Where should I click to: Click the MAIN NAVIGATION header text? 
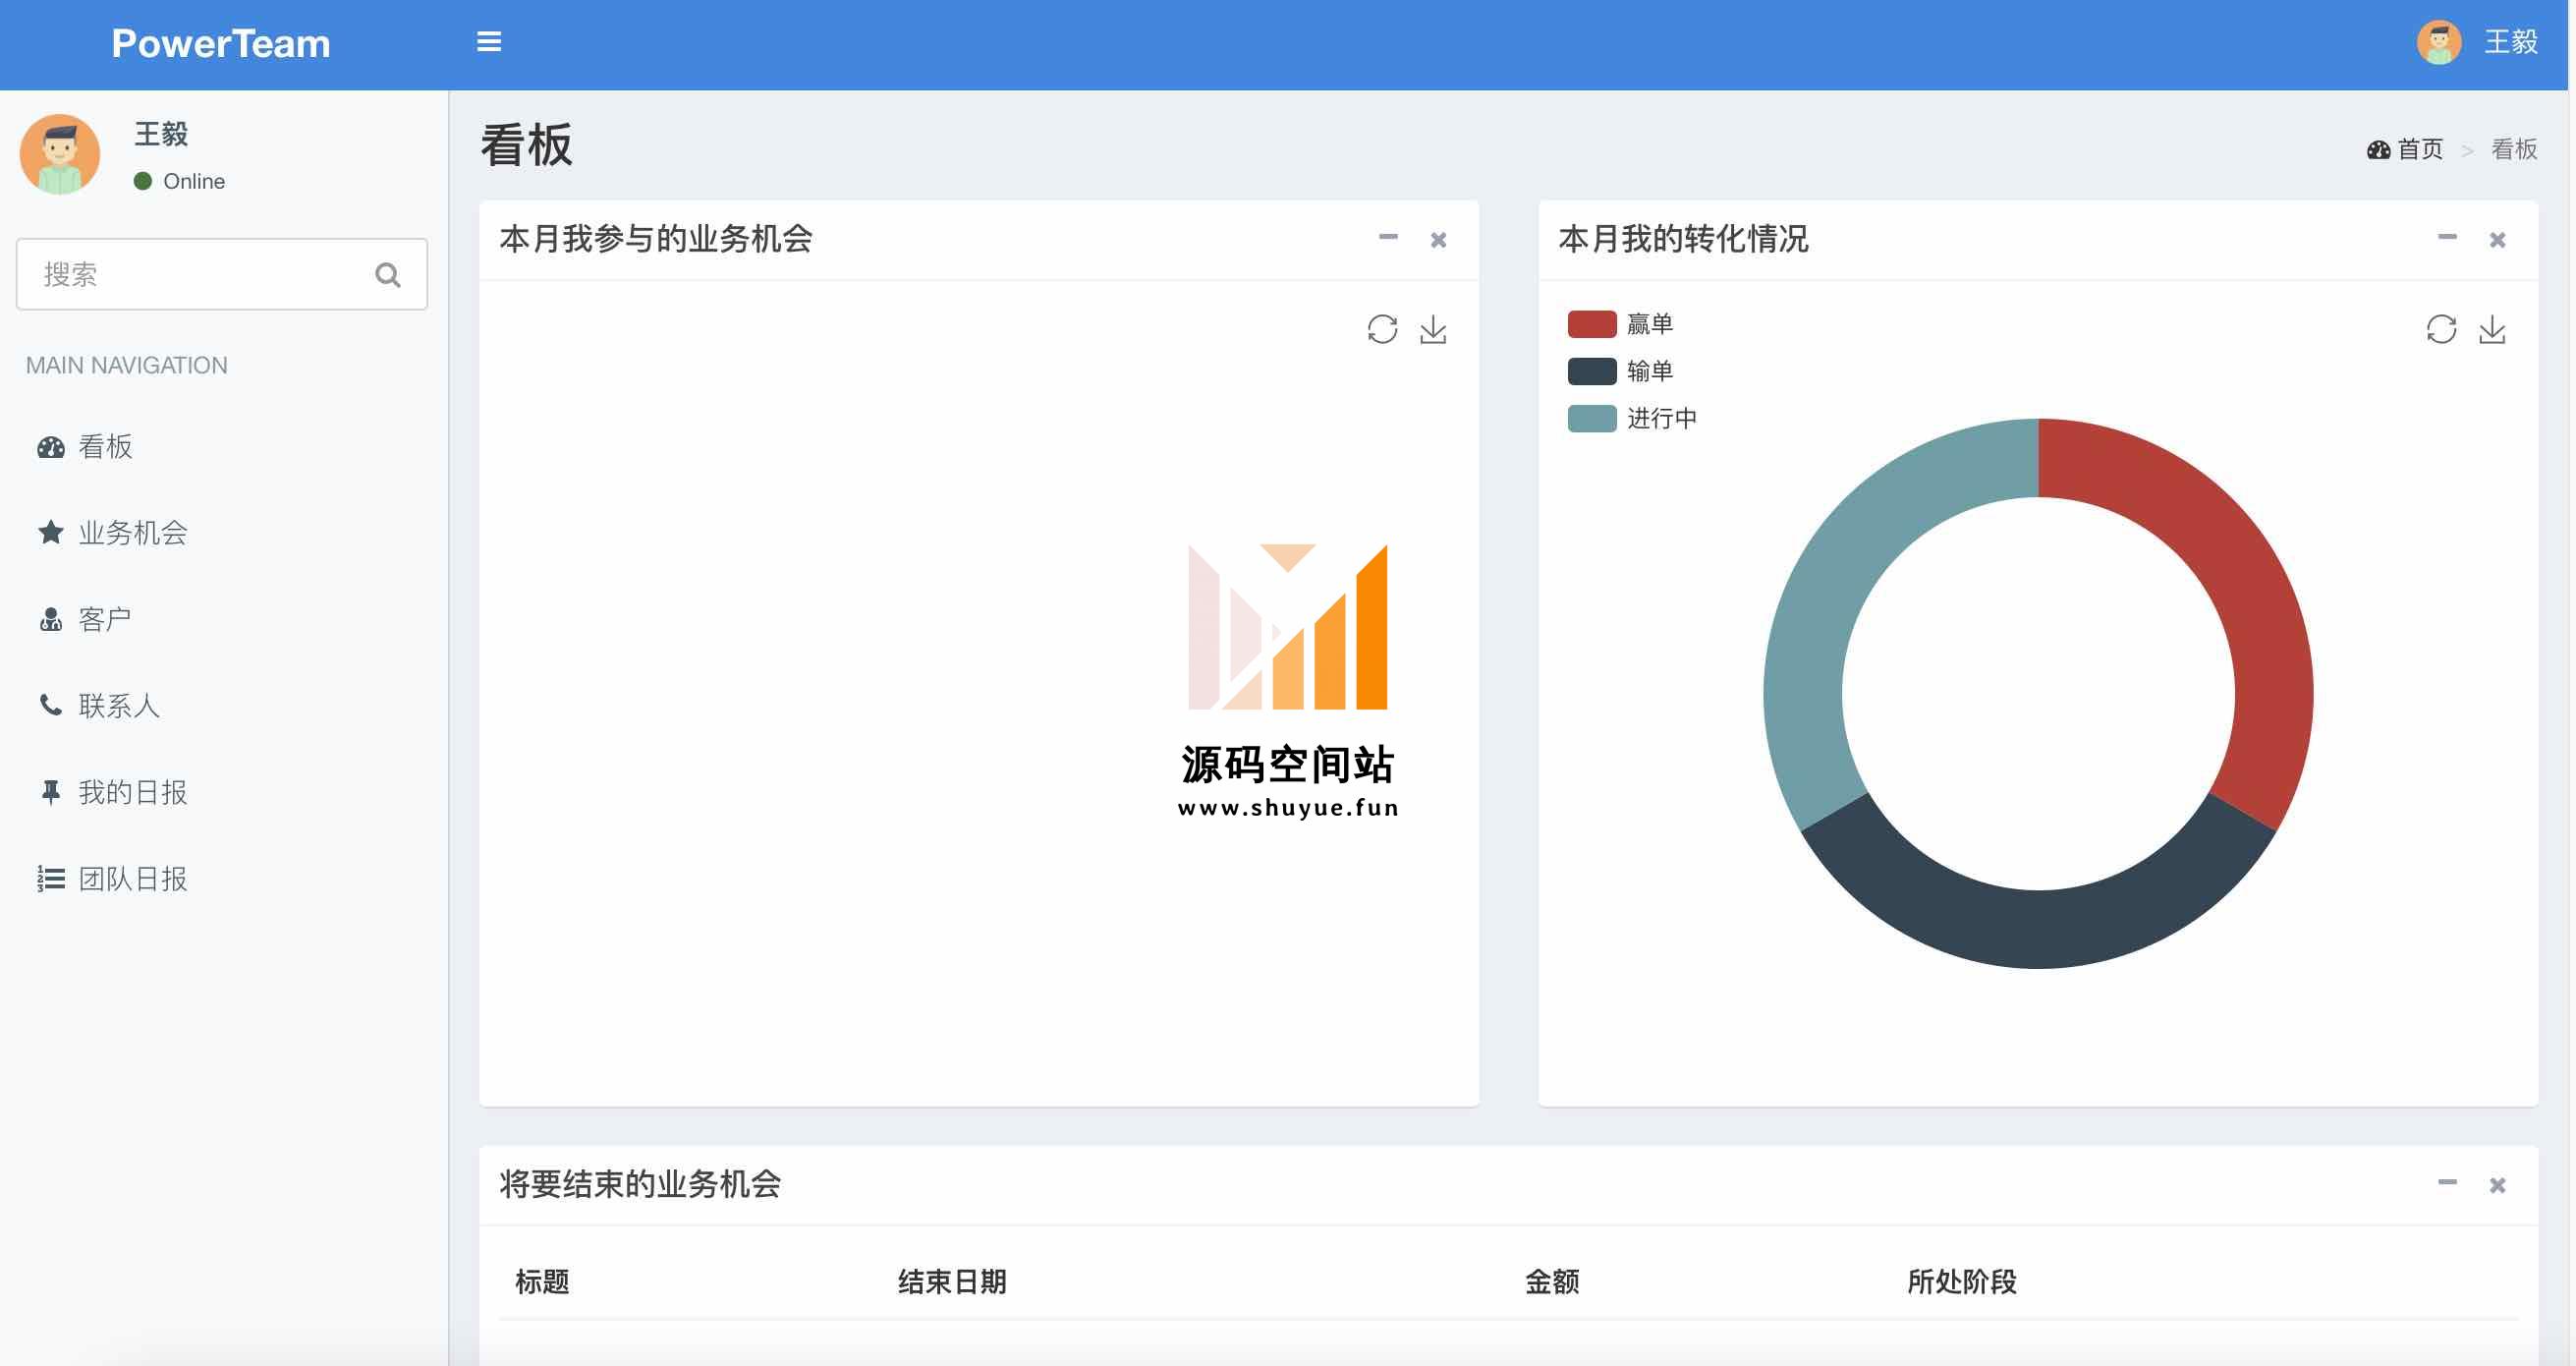coord(127,366)
